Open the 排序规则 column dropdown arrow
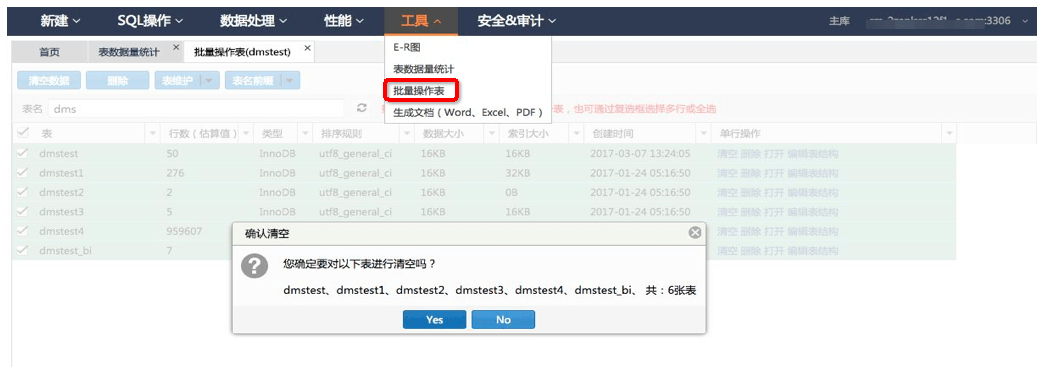 (x=407, y=134)
